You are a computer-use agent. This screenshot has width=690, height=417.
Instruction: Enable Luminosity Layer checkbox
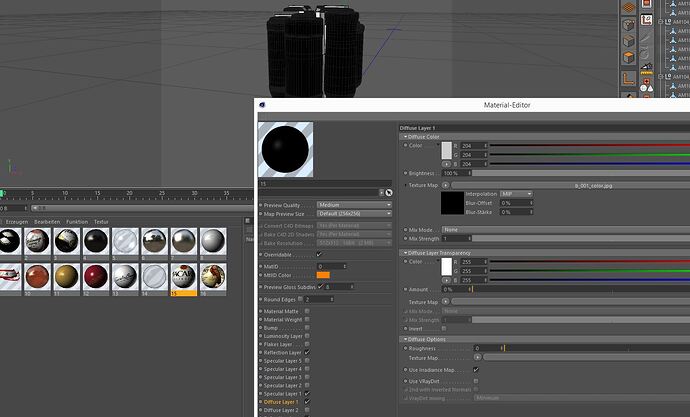[307, 336]
